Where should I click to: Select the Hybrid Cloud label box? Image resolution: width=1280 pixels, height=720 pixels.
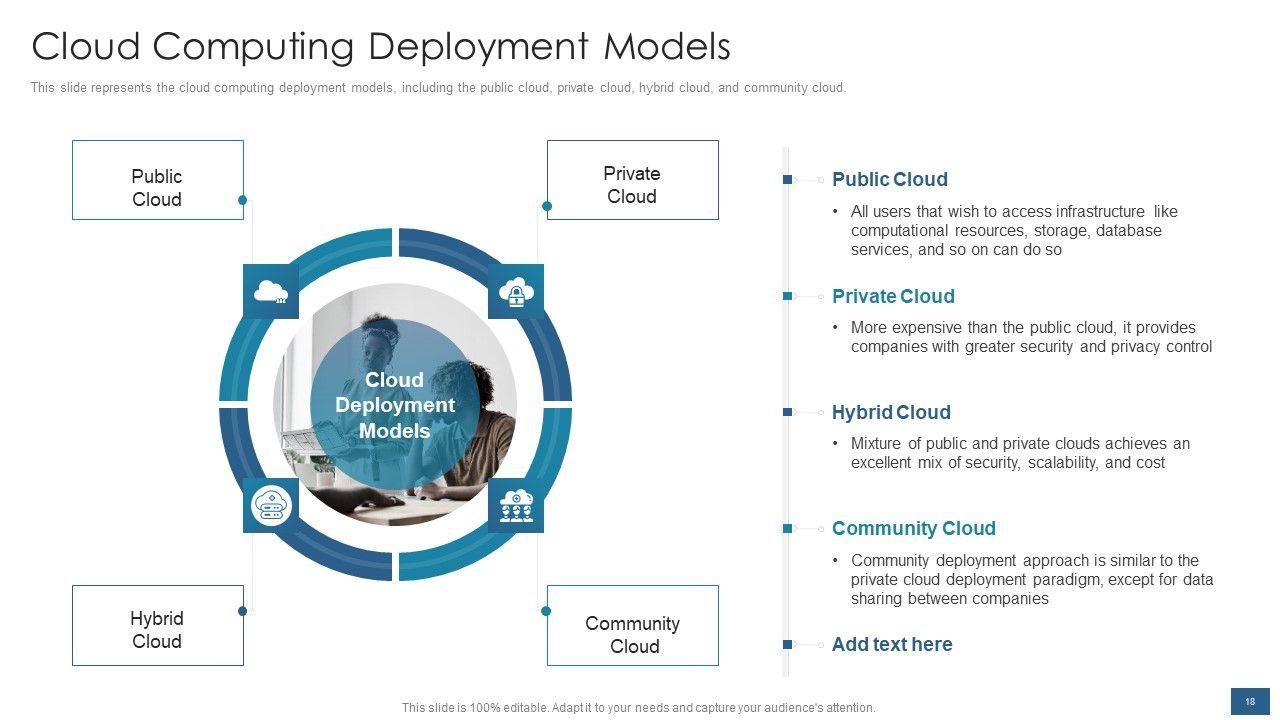tap(158, 626)
